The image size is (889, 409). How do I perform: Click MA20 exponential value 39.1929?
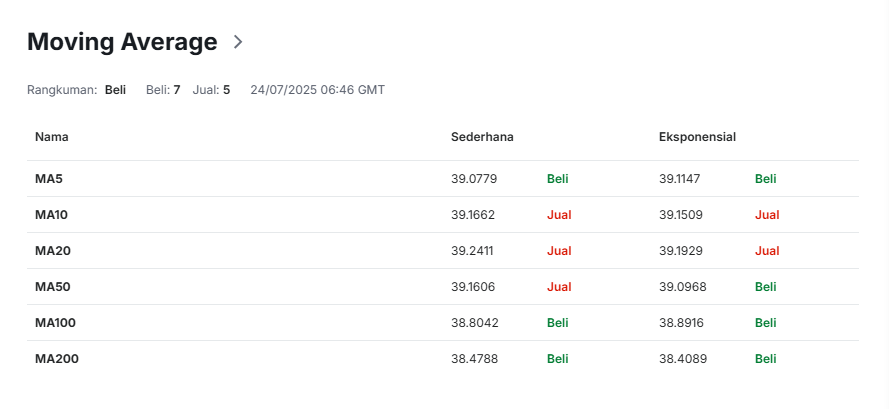point(680,251)
